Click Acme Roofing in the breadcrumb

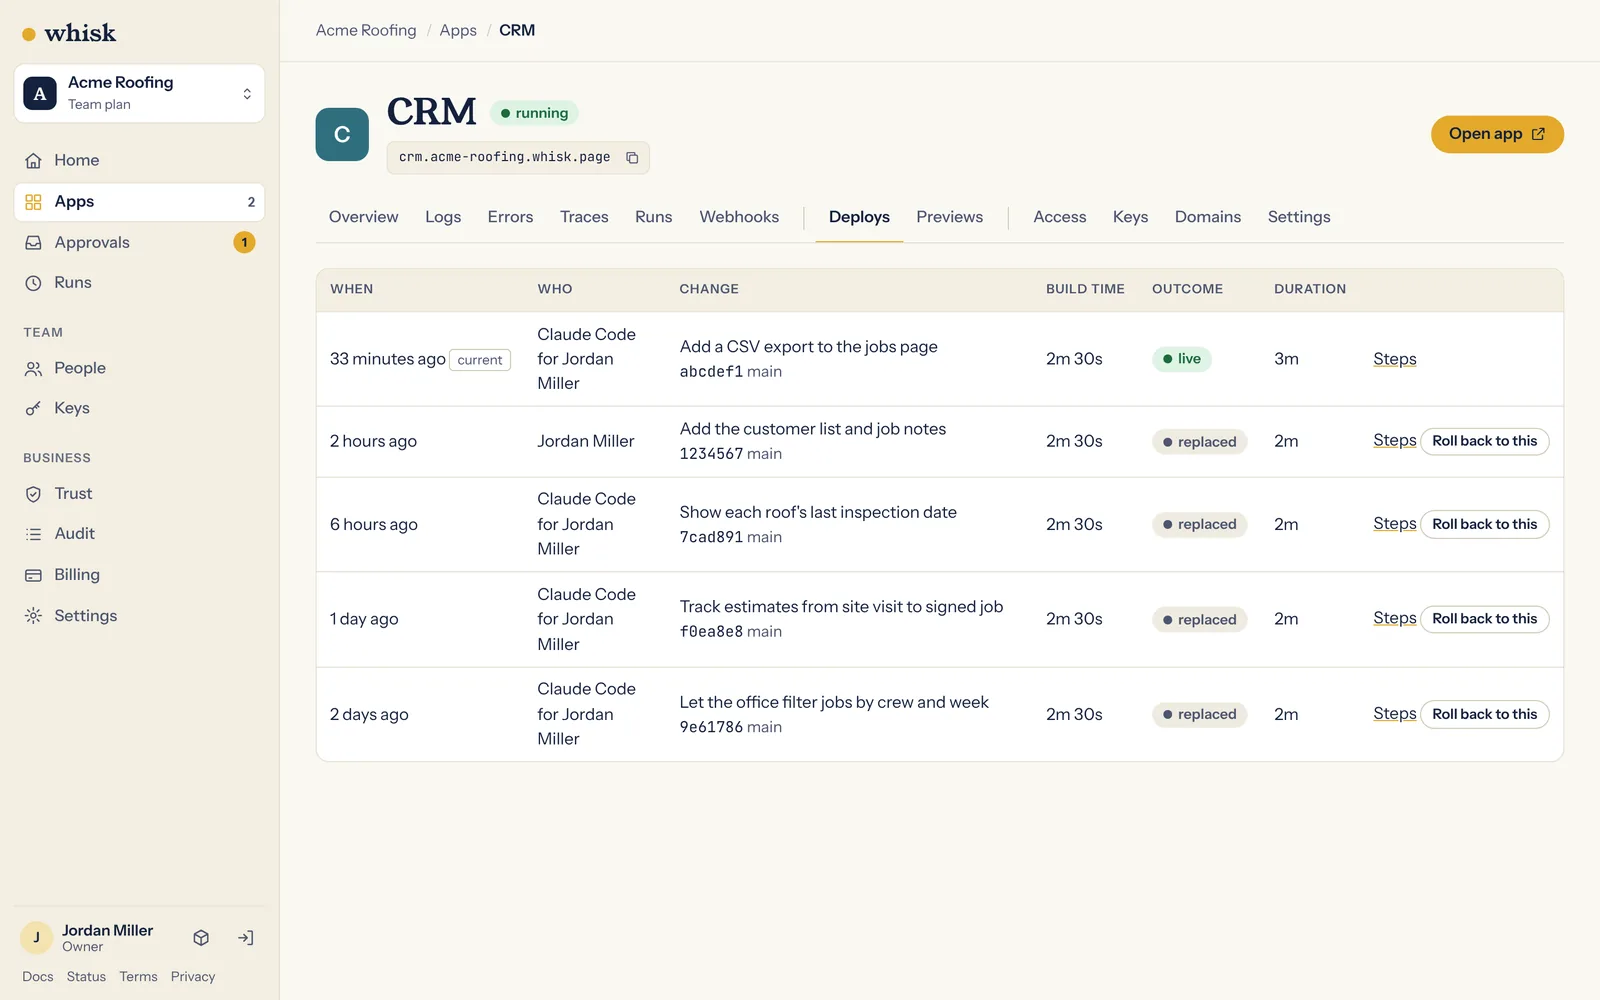click(x=366, y=31)
